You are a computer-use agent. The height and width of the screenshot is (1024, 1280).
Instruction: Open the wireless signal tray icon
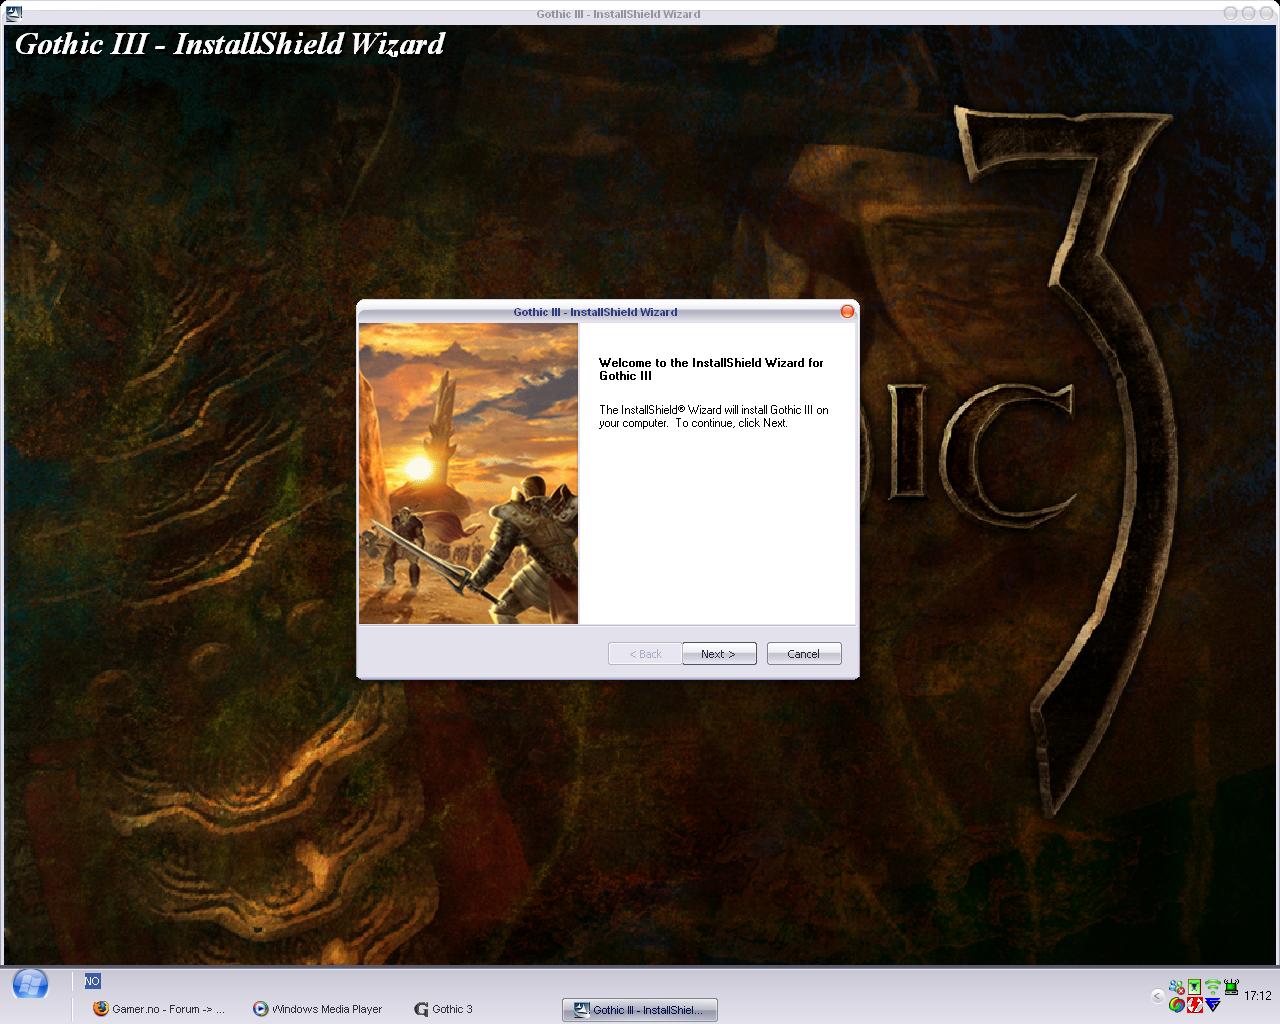click(1212, 987)
